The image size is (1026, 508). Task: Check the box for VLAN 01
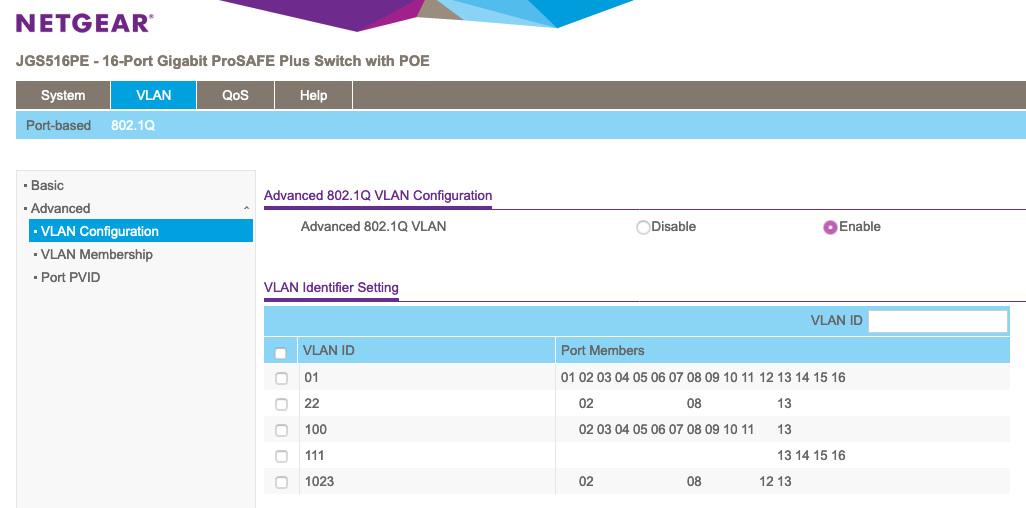pyautogui.click(x=281, y=378)
